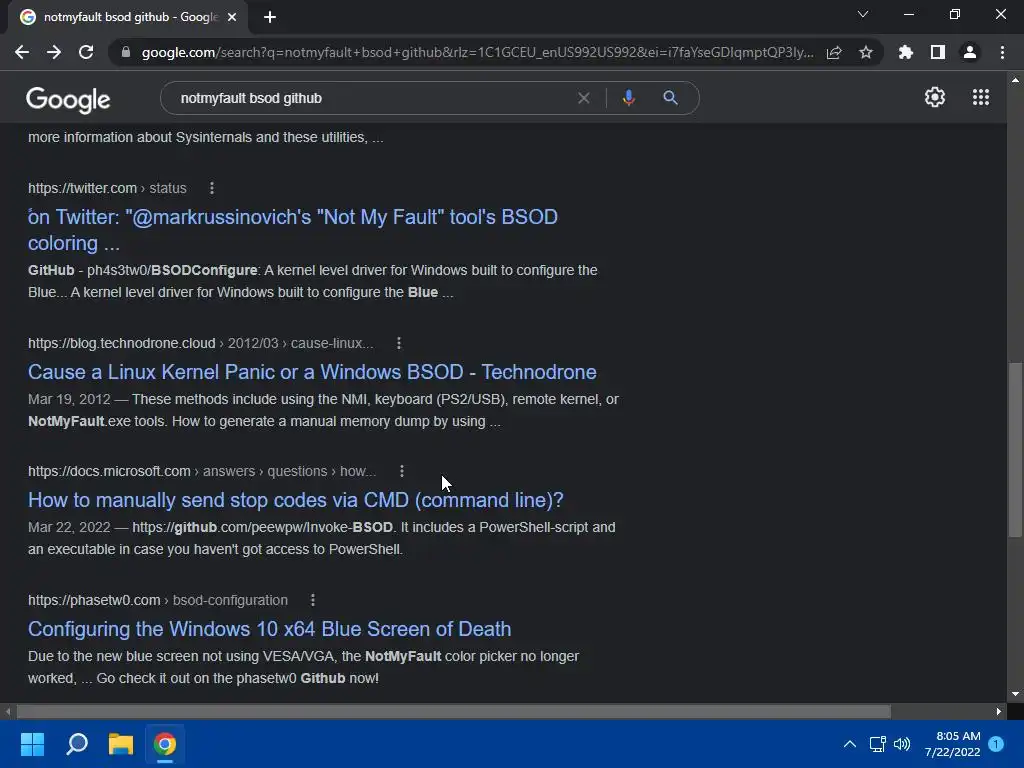Click the Chrome icon in the taskbar
This screenshot has height=768, width=1024.
point(165,744)
